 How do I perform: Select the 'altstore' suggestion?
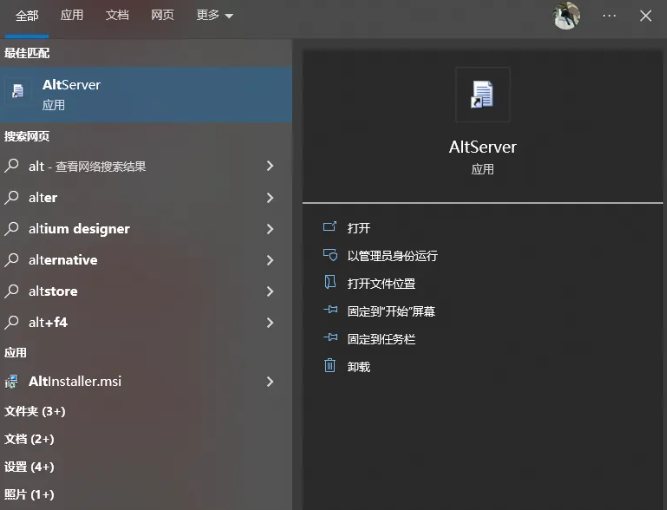coord(146,291)
